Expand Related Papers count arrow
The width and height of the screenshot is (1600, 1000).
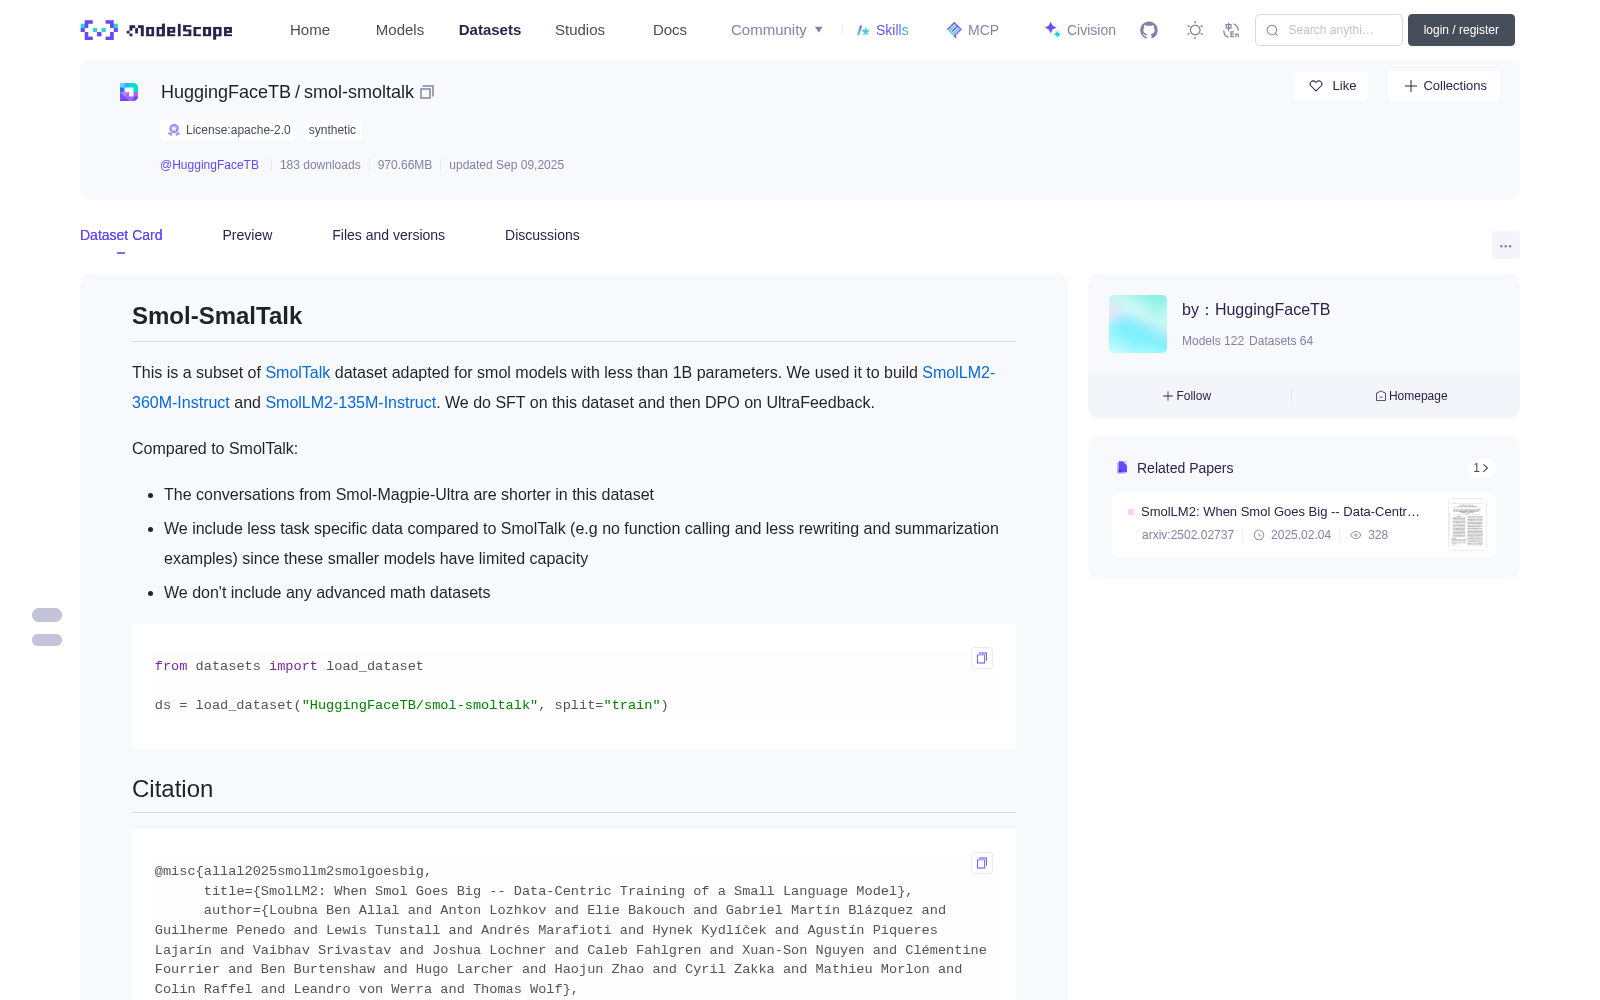[1481, 468]
